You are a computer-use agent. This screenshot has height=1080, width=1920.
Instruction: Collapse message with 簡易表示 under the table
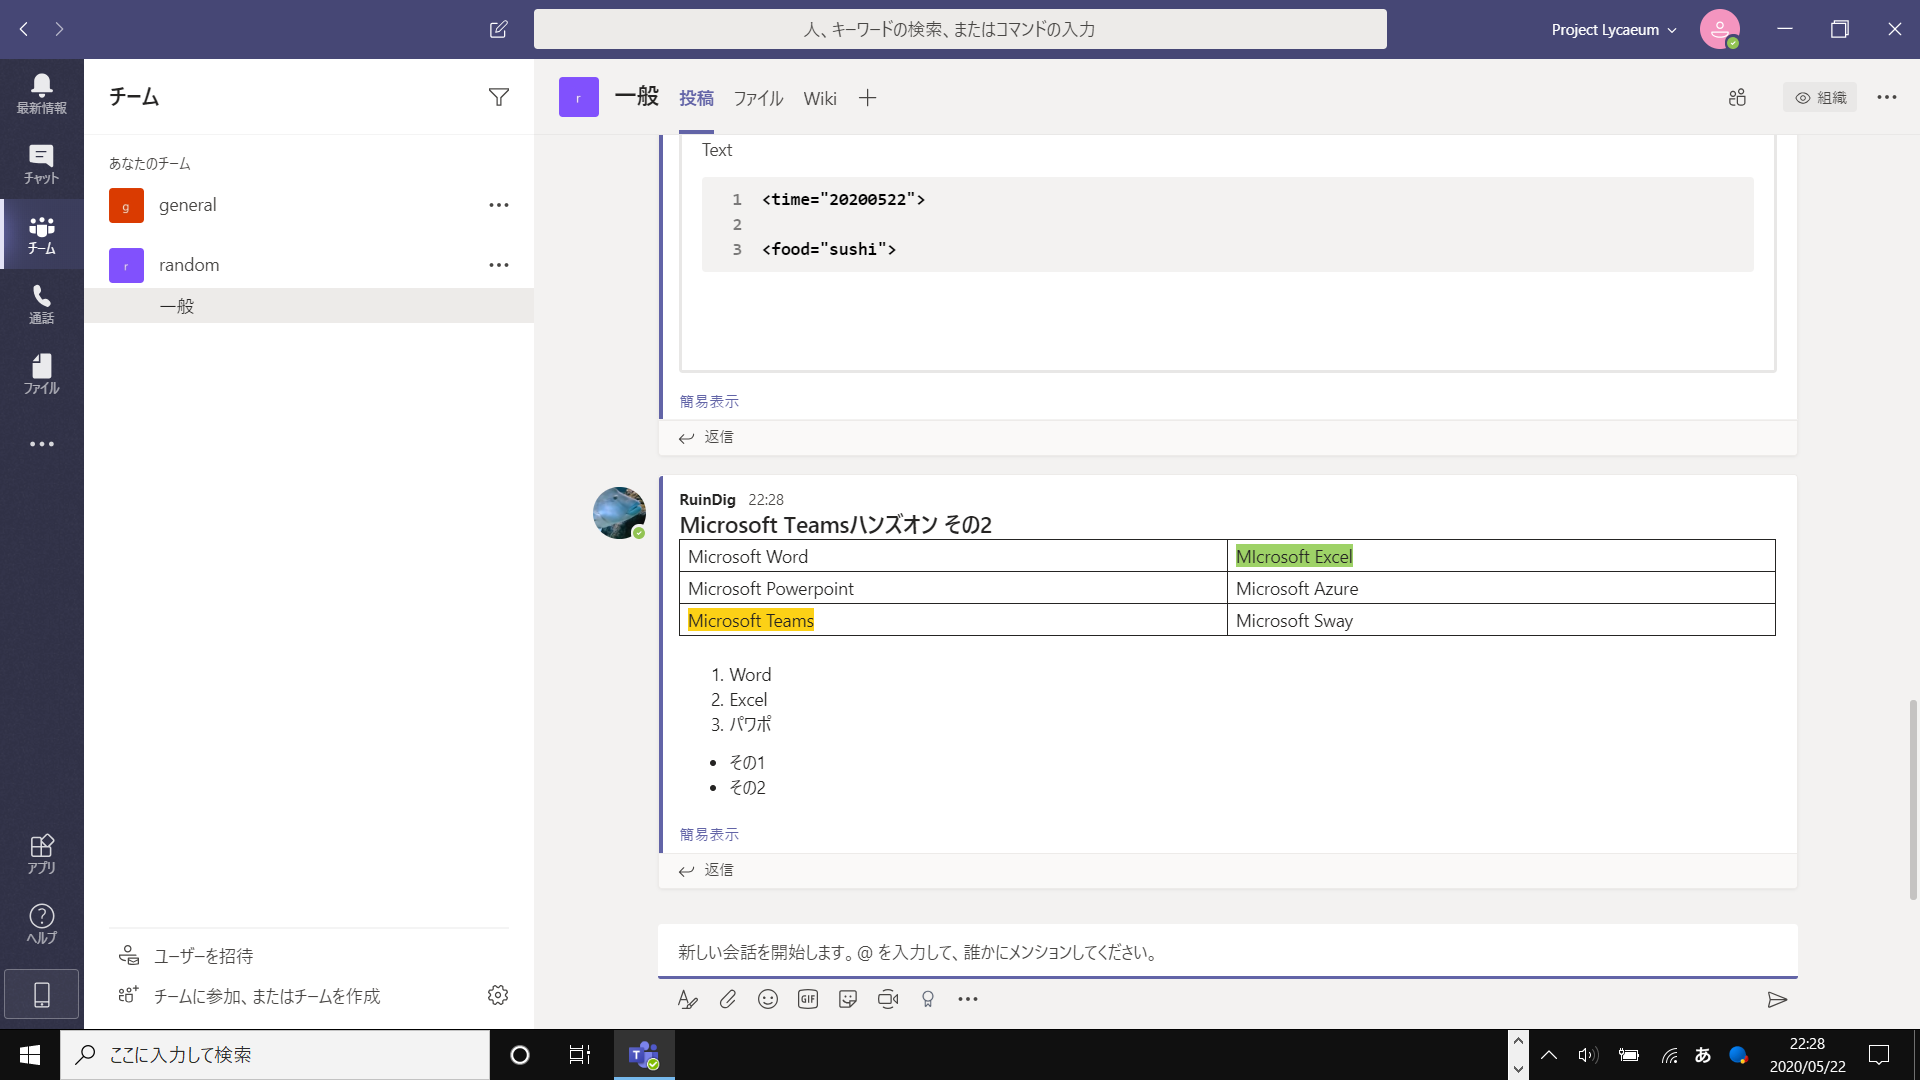click(709, 834)
